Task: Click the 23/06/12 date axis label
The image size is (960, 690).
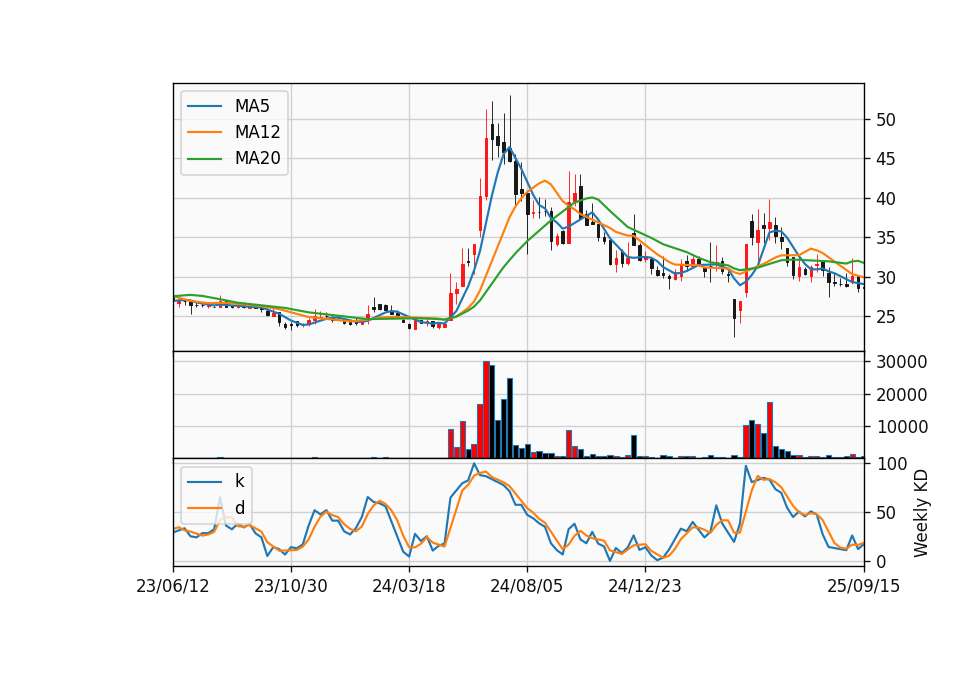Action: pyautogui.click(x=173, y=586)
